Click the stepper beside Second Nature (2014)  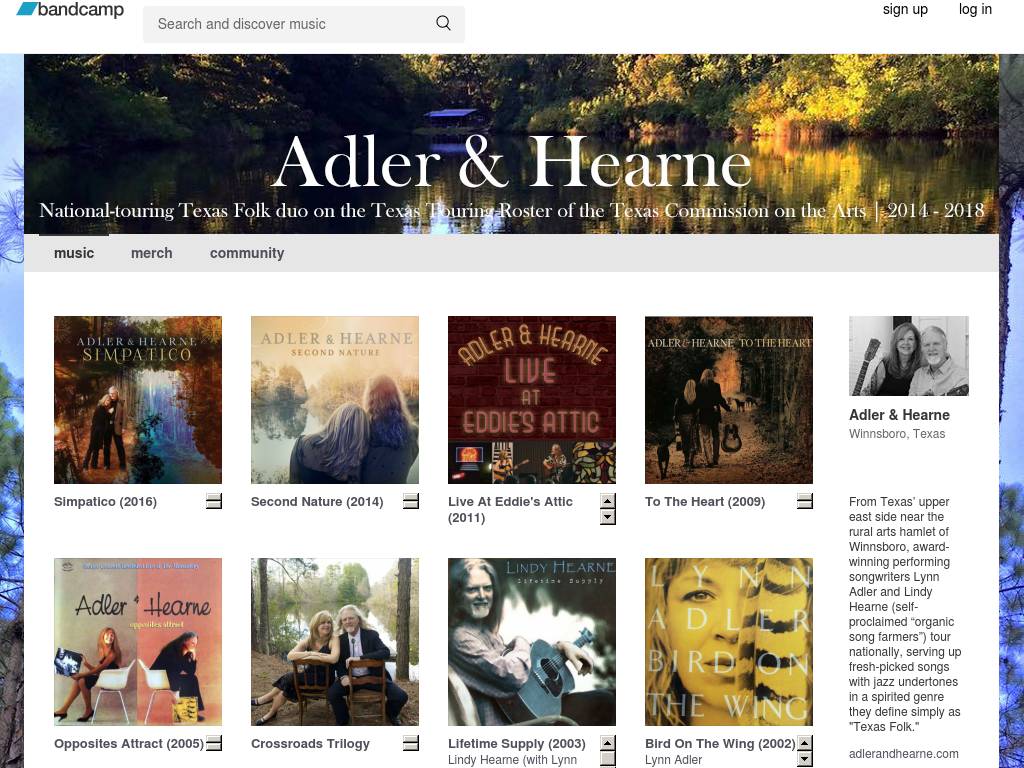[x=411, y=501]
